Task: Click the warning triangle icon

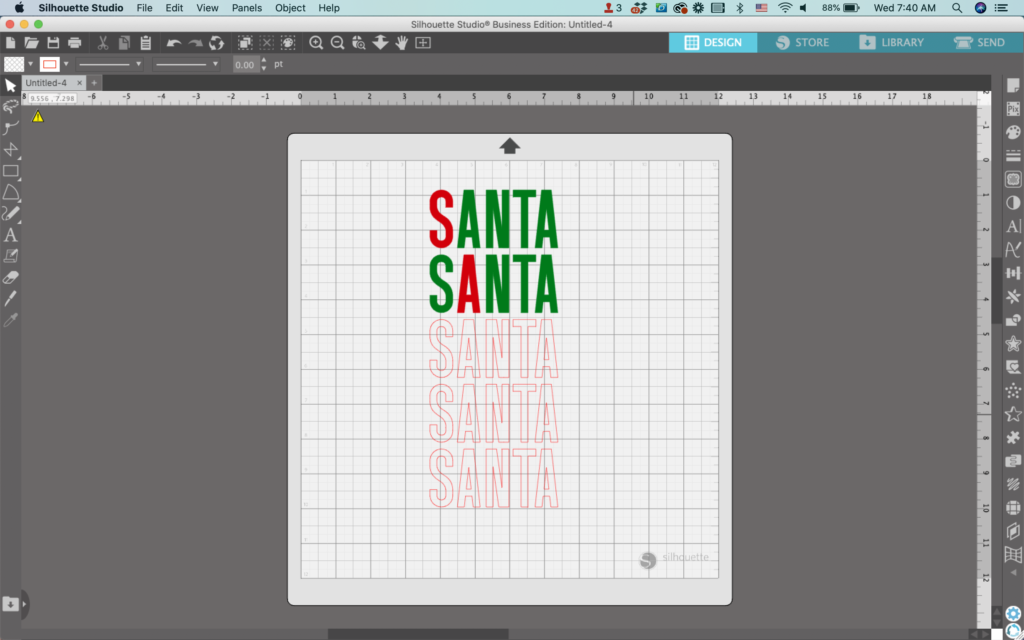Action: (x=38, y=117)
